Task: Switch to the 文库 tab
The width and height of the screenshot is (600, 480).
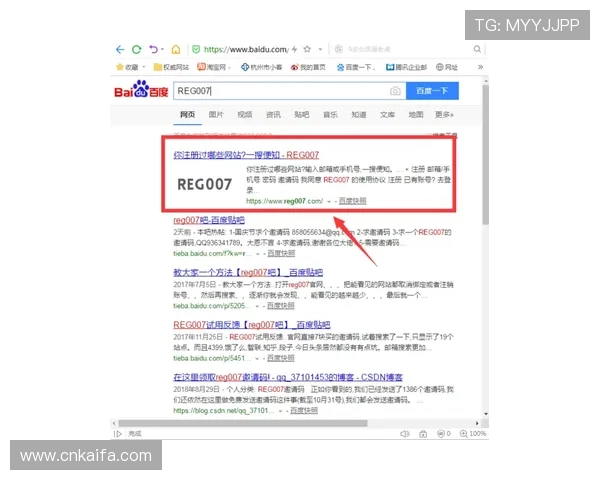Action: [x=387, y=114]
